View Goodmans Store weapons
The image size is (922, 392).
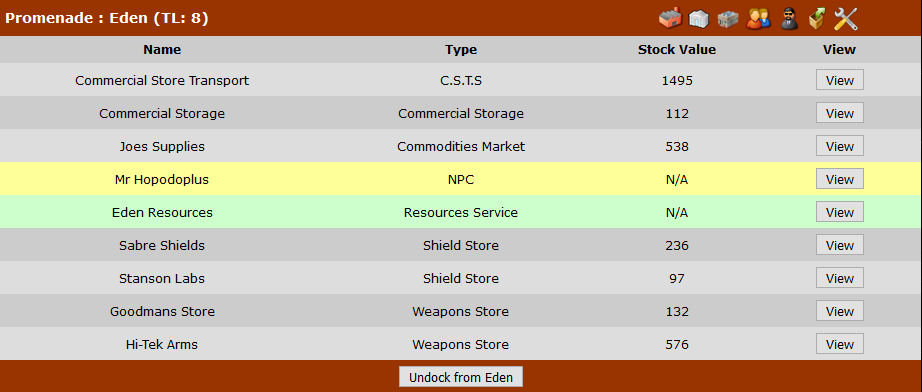pyautogui.click(x=840, y=311)
